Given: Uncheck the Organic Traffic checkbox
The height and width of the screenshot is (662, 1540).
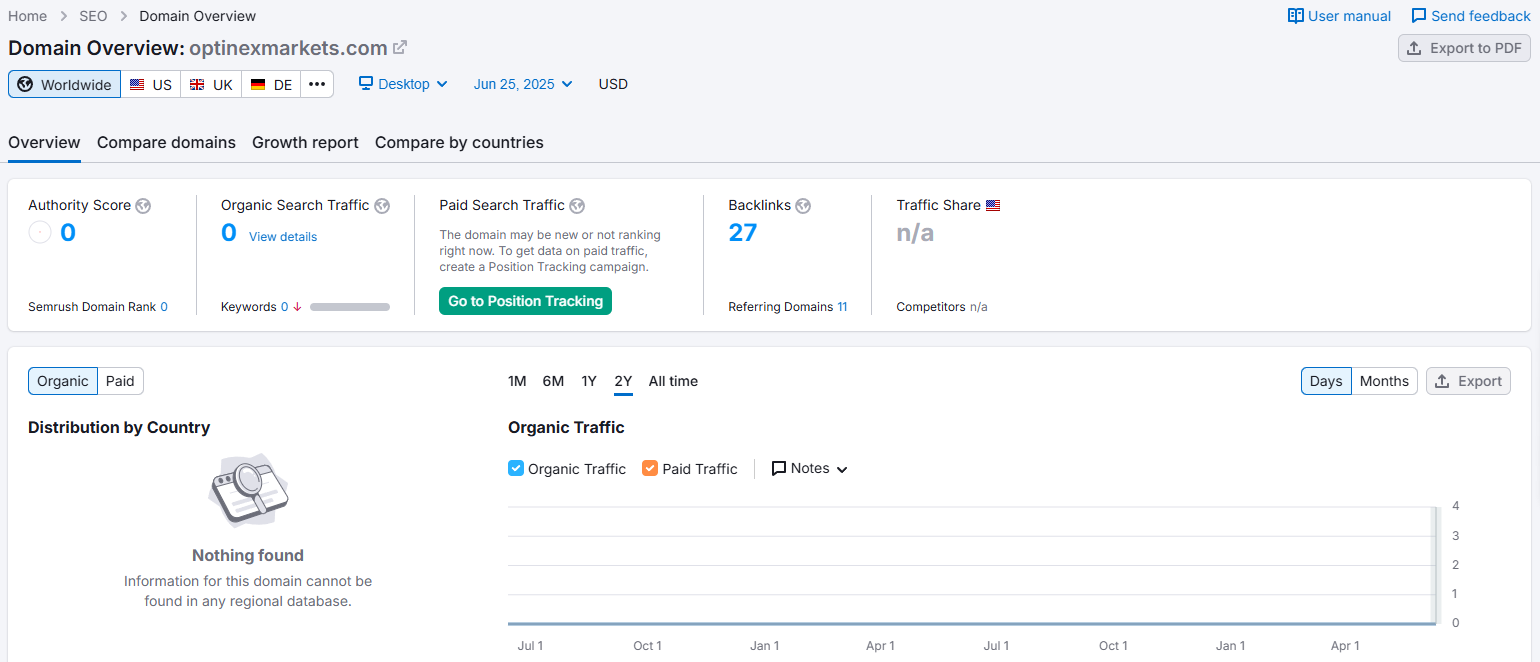Looking at the screenshot, I should (x=516, y=468).
